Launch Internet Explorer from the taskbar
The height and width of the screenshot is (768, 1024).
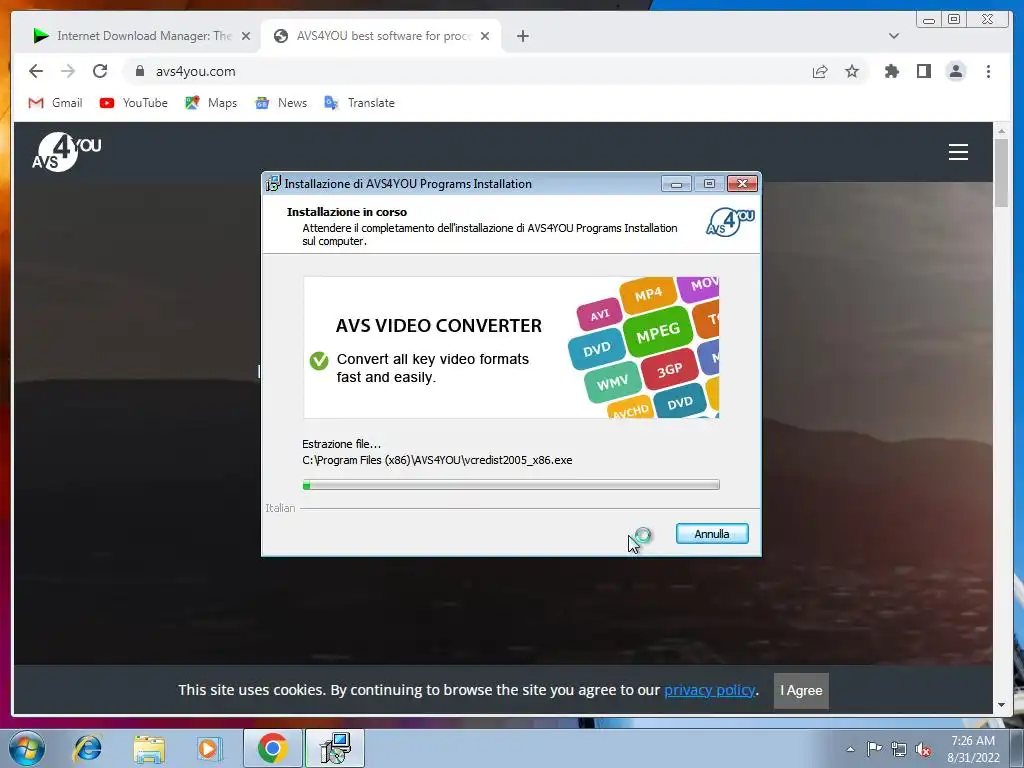pos(88,748)
